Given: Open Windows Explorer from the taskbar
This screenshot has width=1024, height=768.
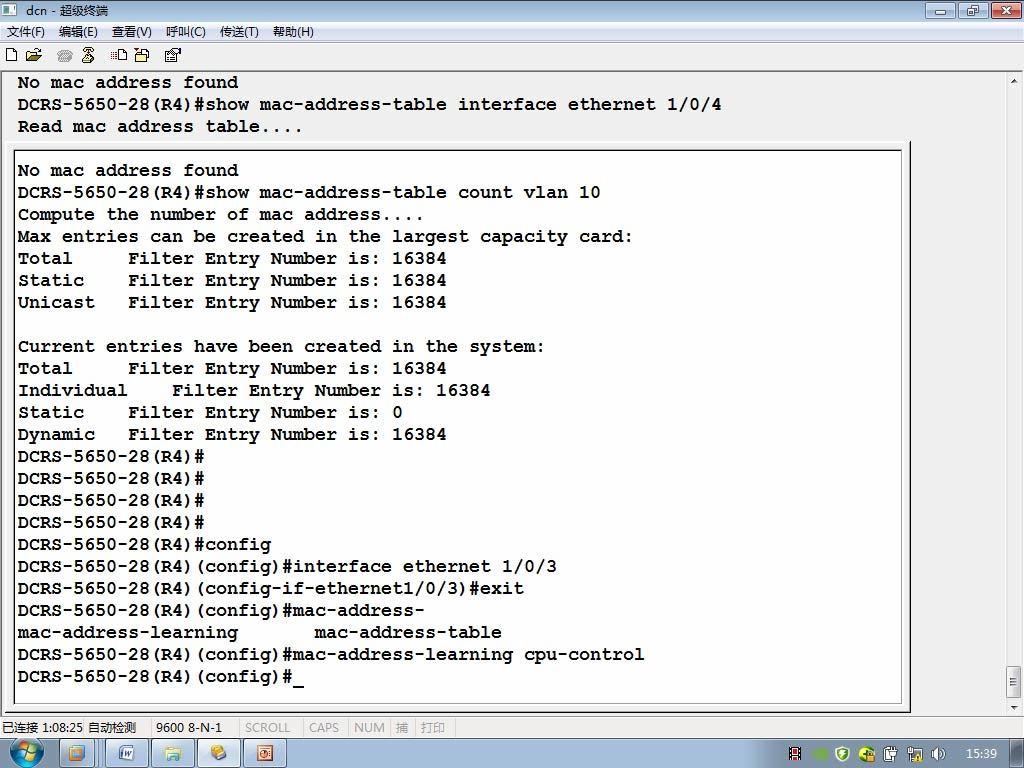Looking at the screenshot, I should tap(172, 753).
